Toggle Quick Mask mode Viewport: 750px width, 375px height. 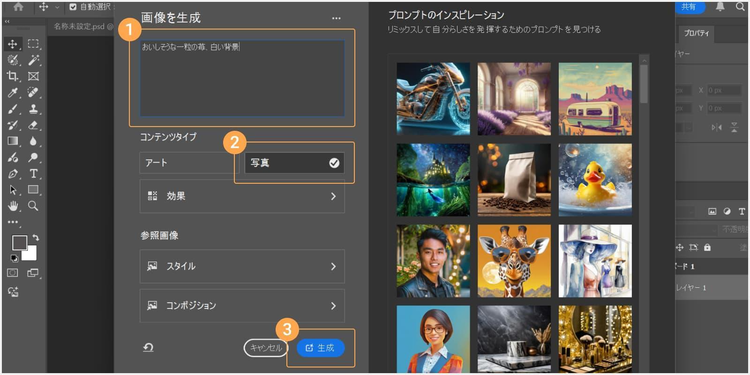pyautogui.click(x=13, y=273)
